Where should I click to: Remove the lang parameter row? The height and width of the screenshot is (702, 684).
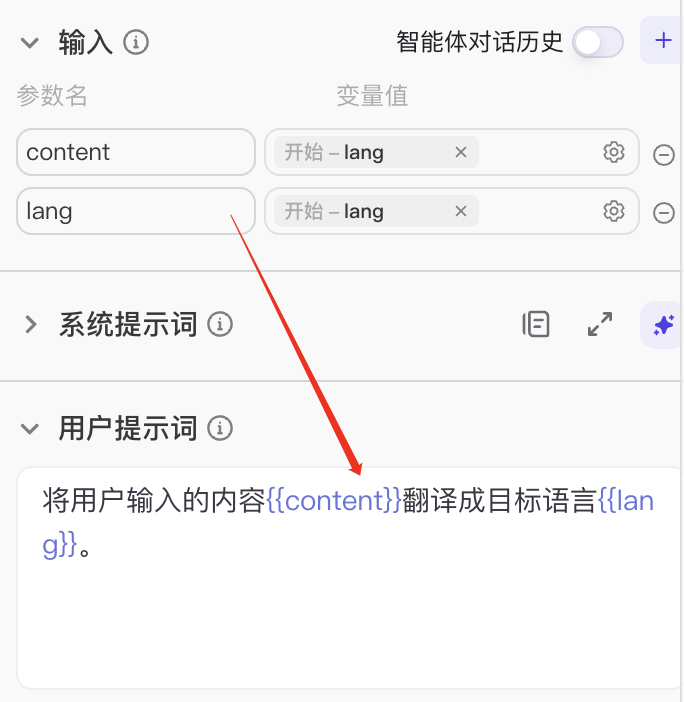coord(663,213)
